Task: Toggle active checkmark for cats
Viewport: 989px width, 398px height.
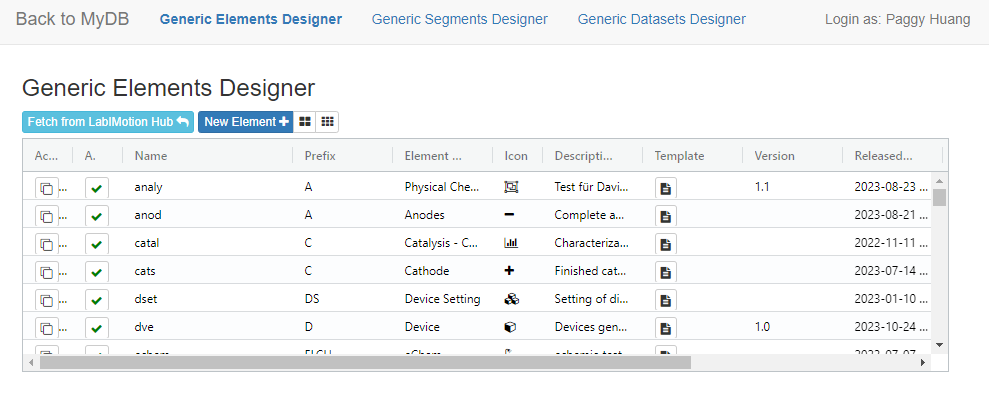Action: pos(97,272)
